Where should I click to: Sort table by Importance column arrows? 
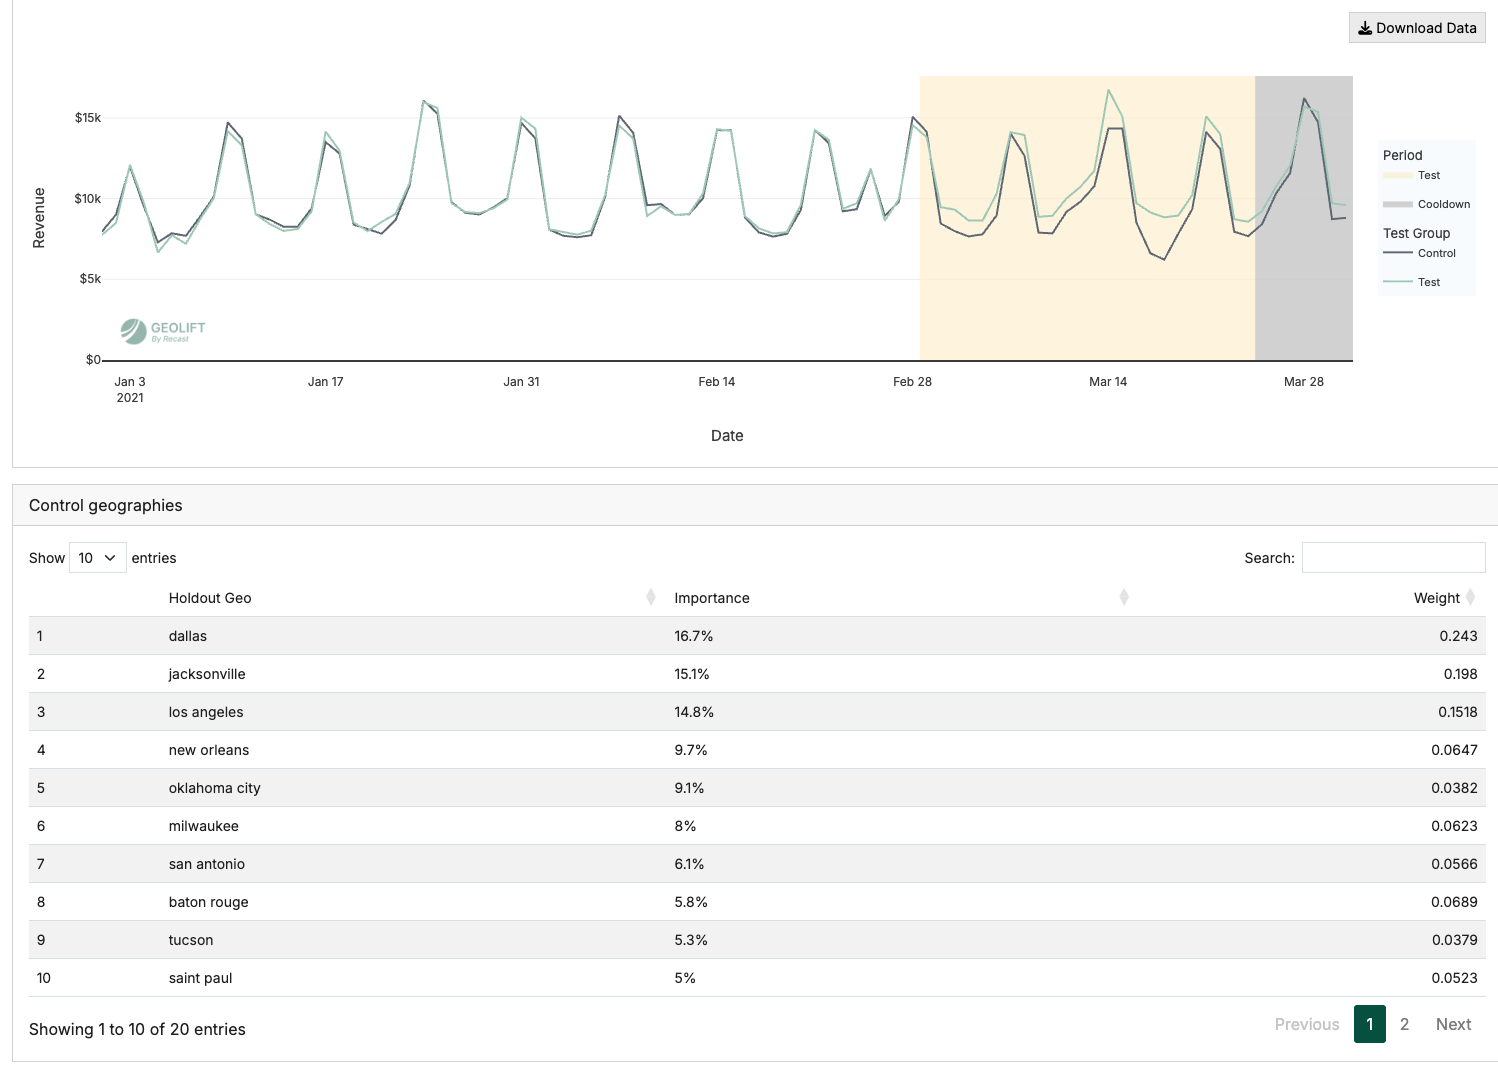(x=1123, y=598)
